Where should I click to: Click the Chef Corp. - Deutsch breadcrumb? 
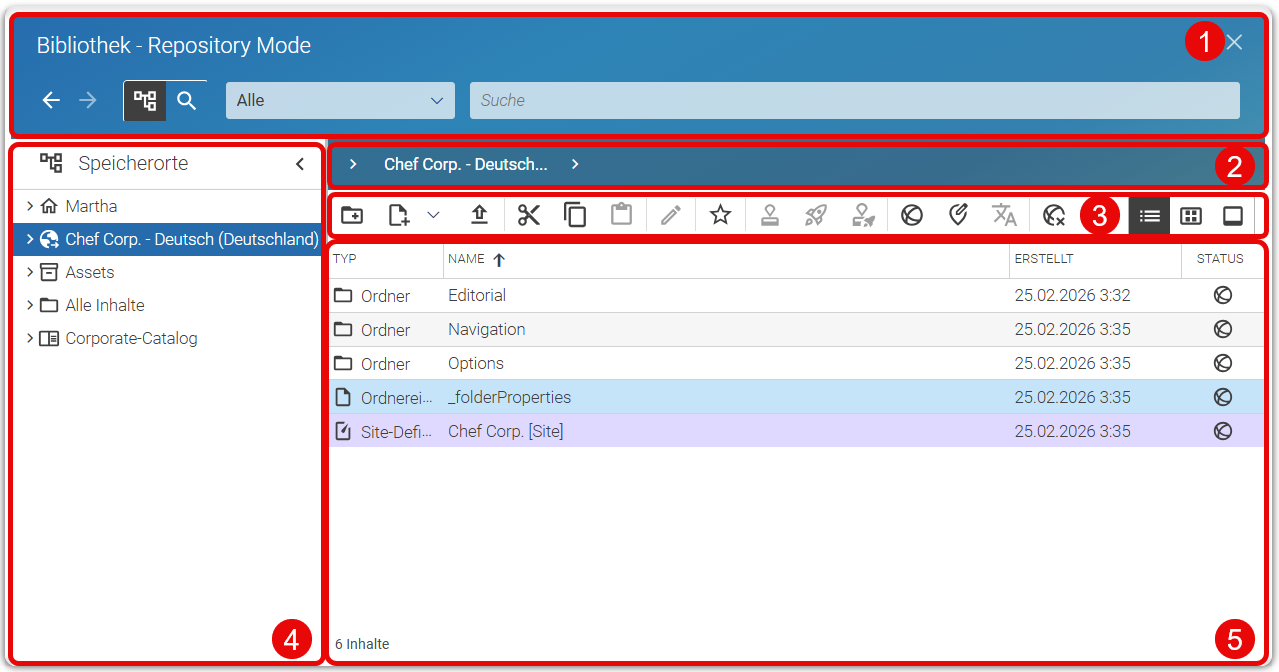[466, 164]
